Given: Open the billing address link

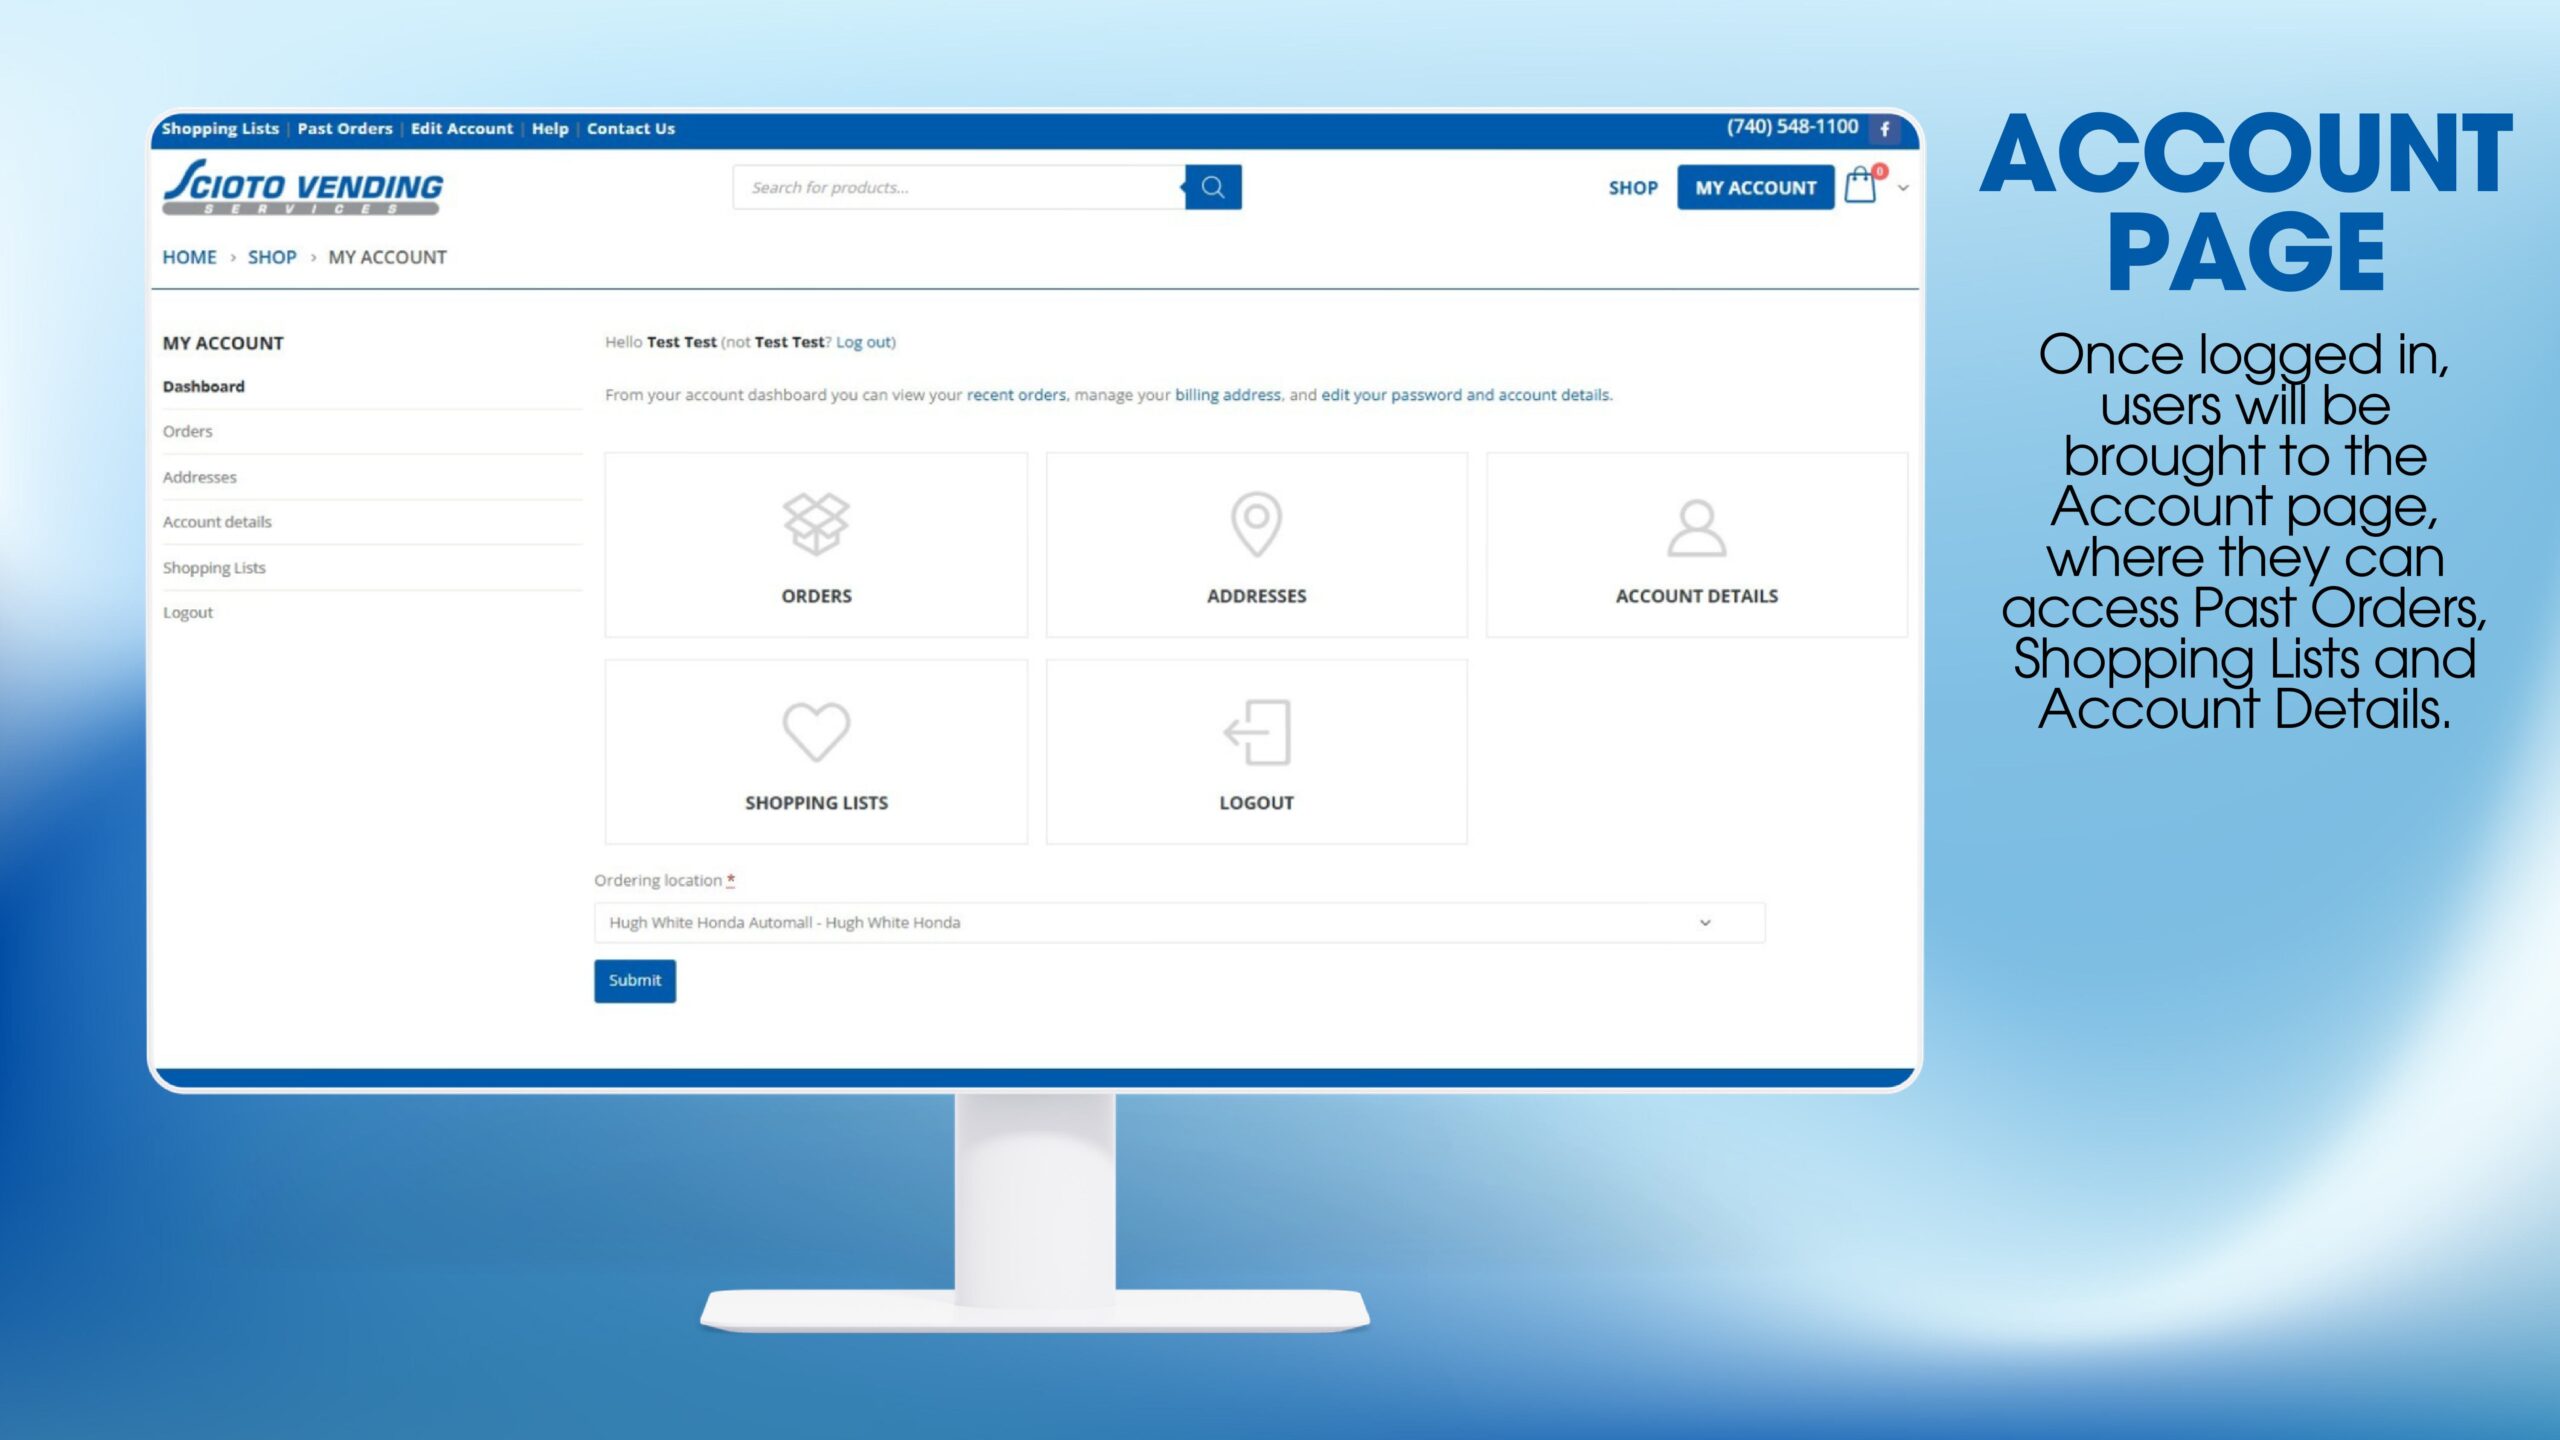Looking at the screenshot, I should click(1227, 395).
